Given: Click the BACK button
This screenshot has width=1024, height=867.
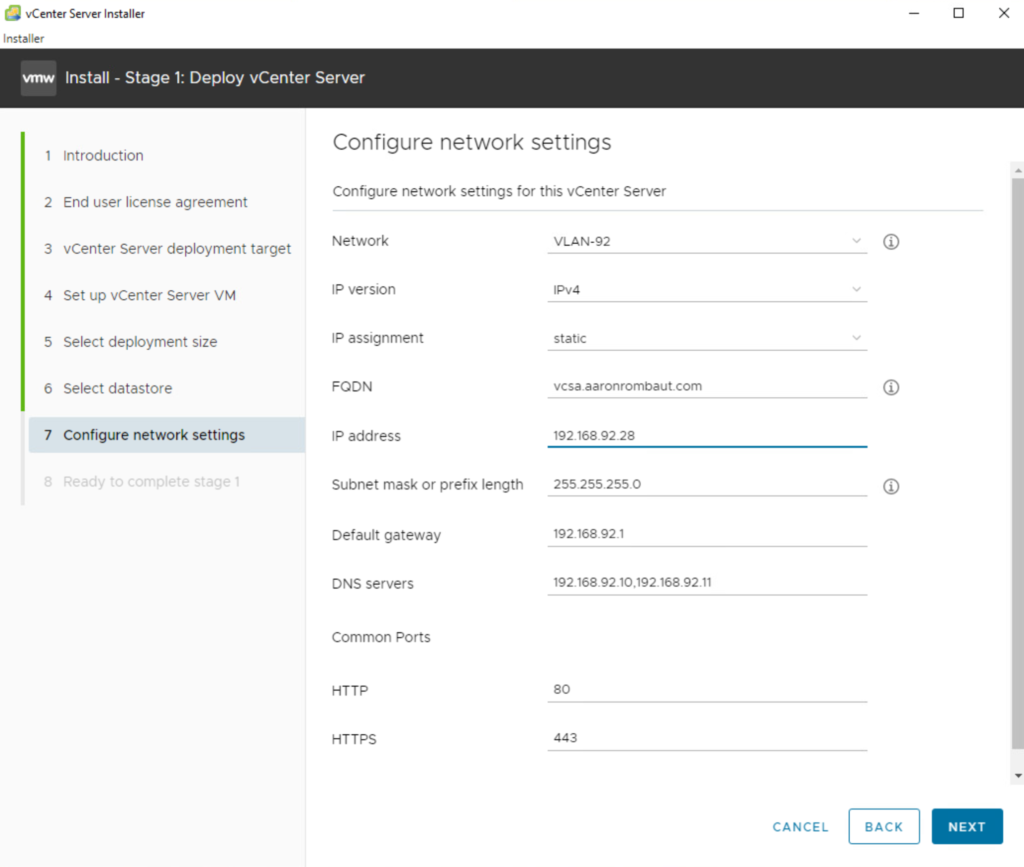Looking at the screenshot, I should pos(883,827).
